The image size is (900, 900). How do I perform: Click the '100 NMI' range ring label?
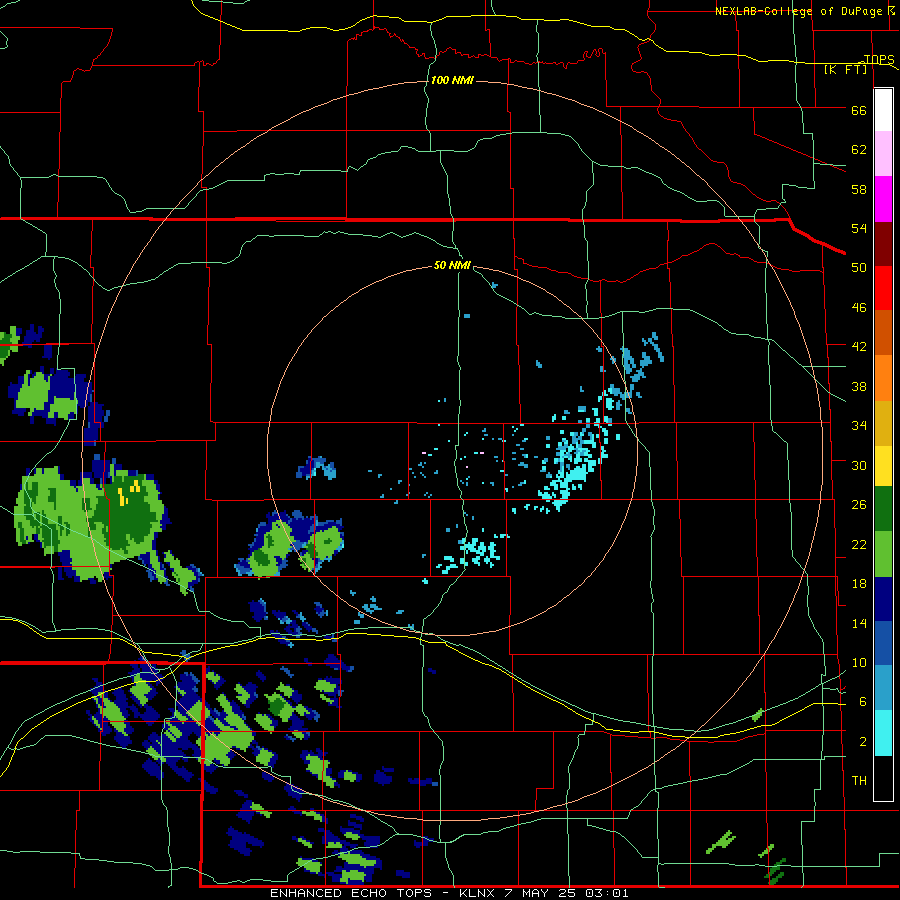tap(452, 80)
